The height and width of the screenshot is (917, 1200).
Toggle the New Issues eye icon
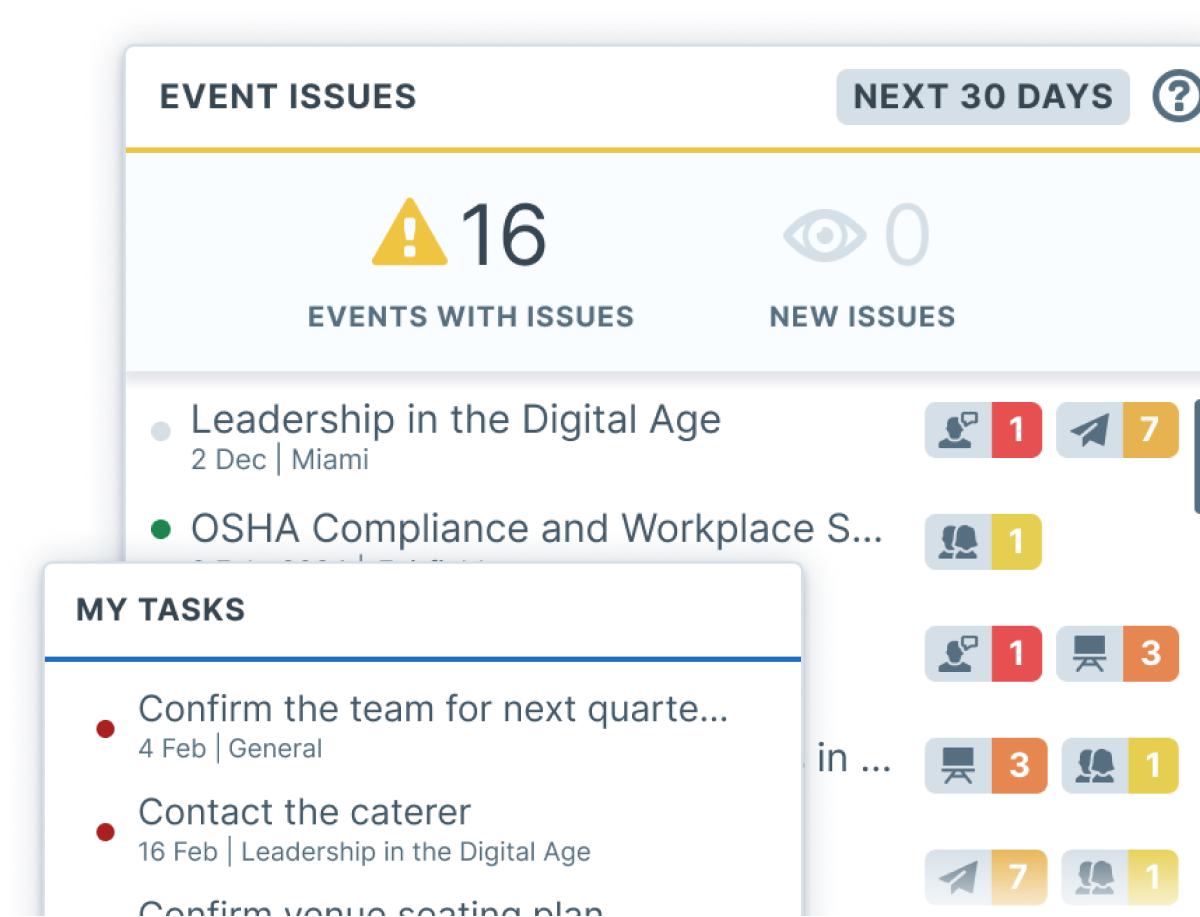[x=824, y=236]
